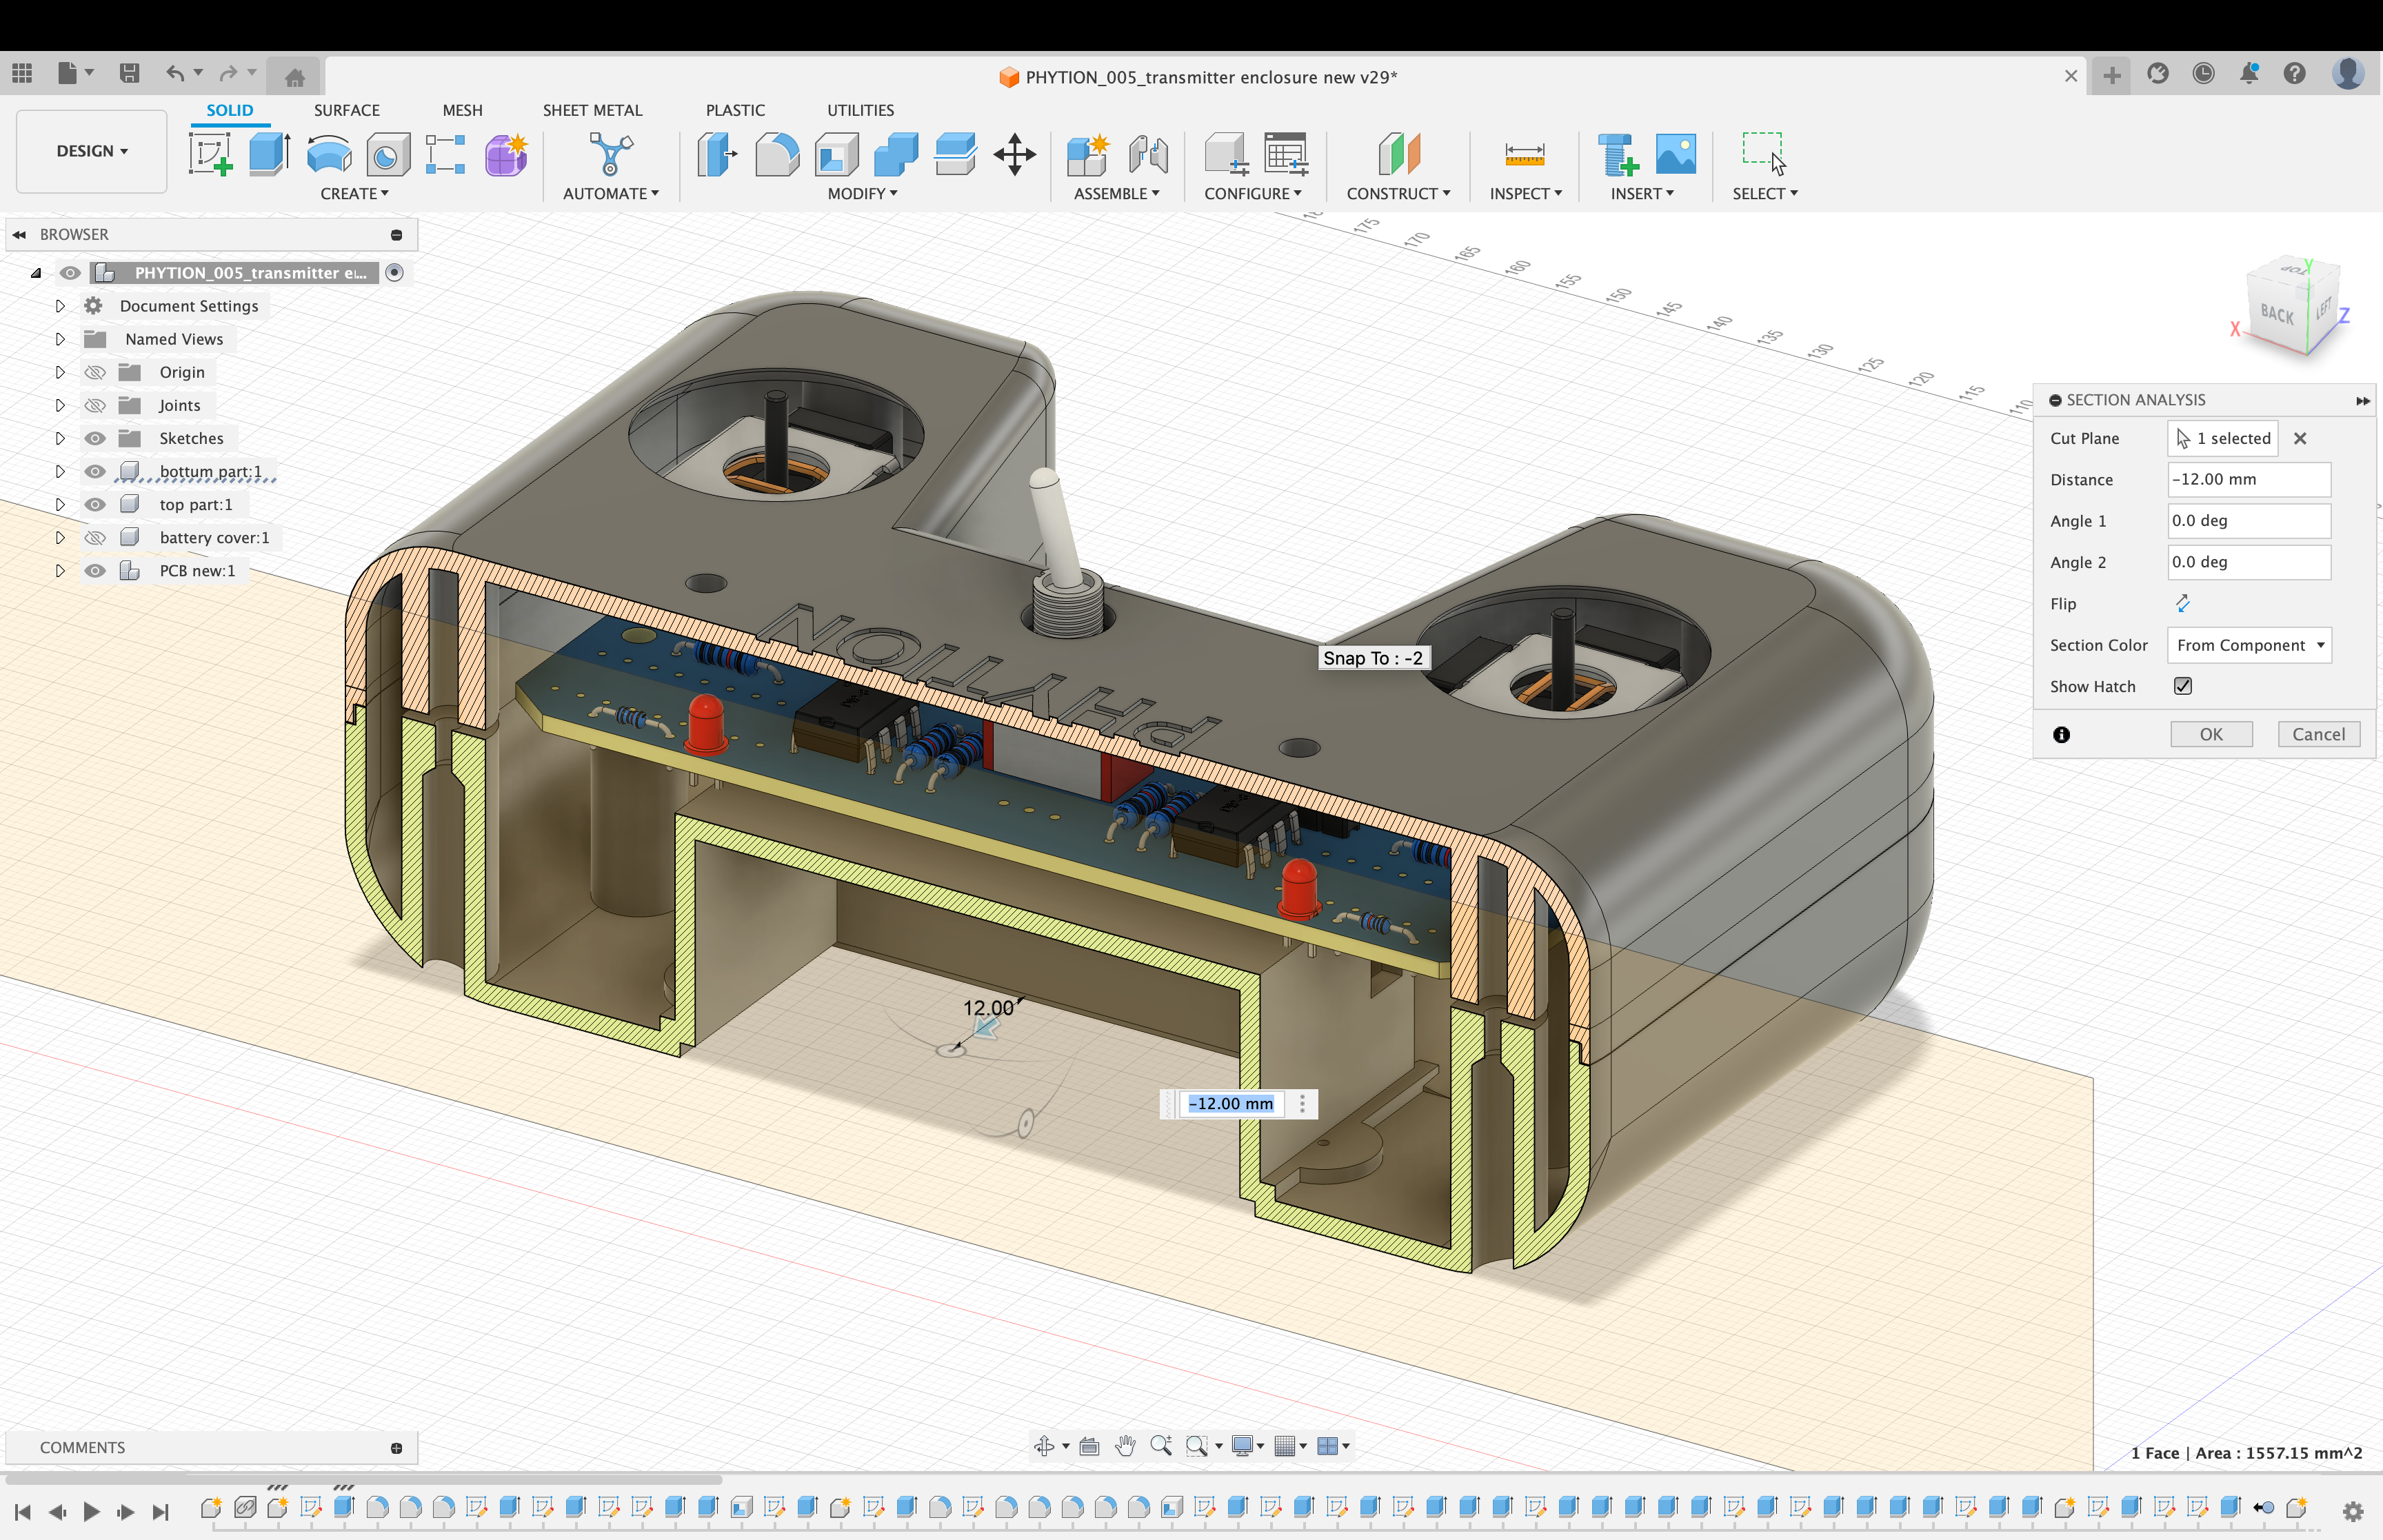
Task: Click OK button in Section Analysis
Action: (2211, 734)
